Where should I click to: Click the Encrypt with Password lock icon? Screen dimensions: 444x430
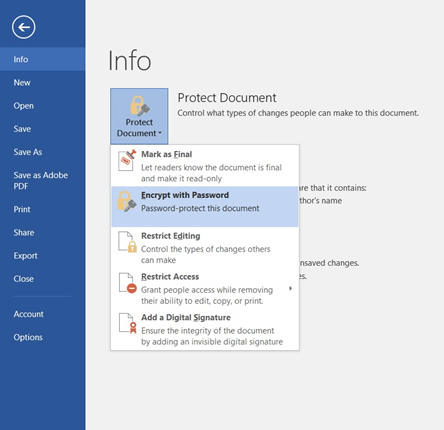(126, 201)
